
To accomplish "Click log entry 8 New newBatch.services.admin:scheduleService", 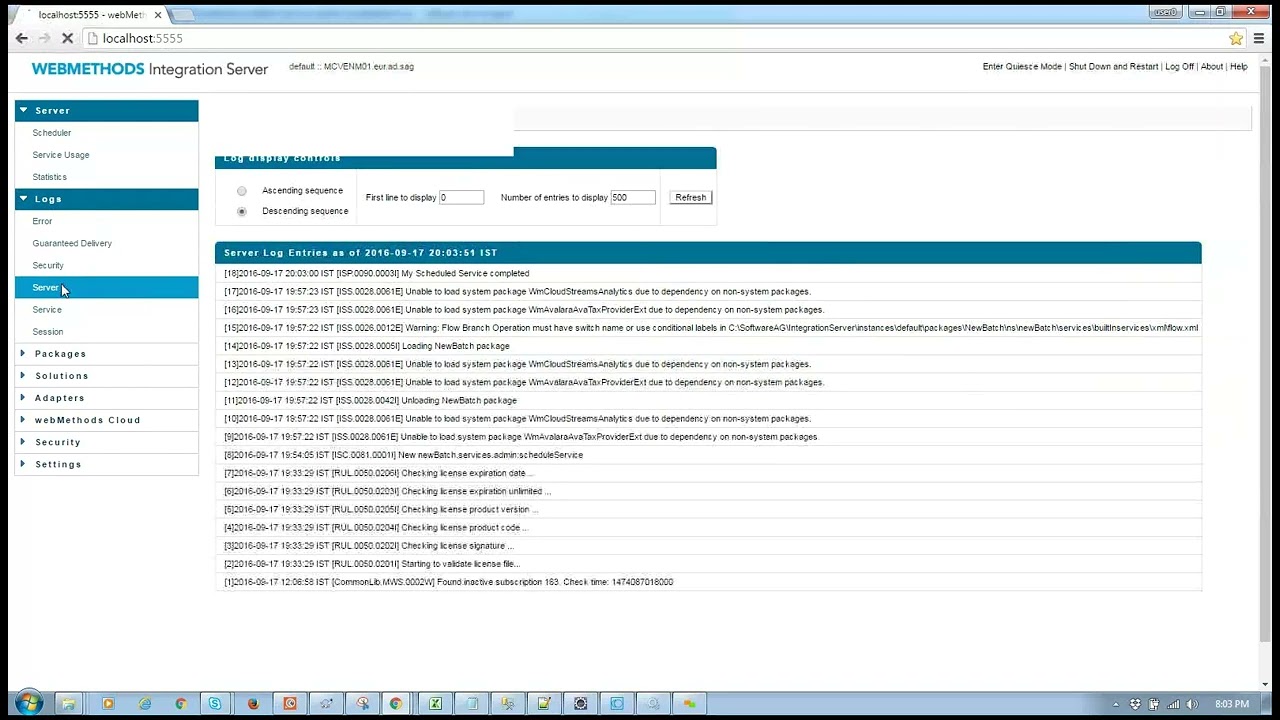I will pos(708,455).
